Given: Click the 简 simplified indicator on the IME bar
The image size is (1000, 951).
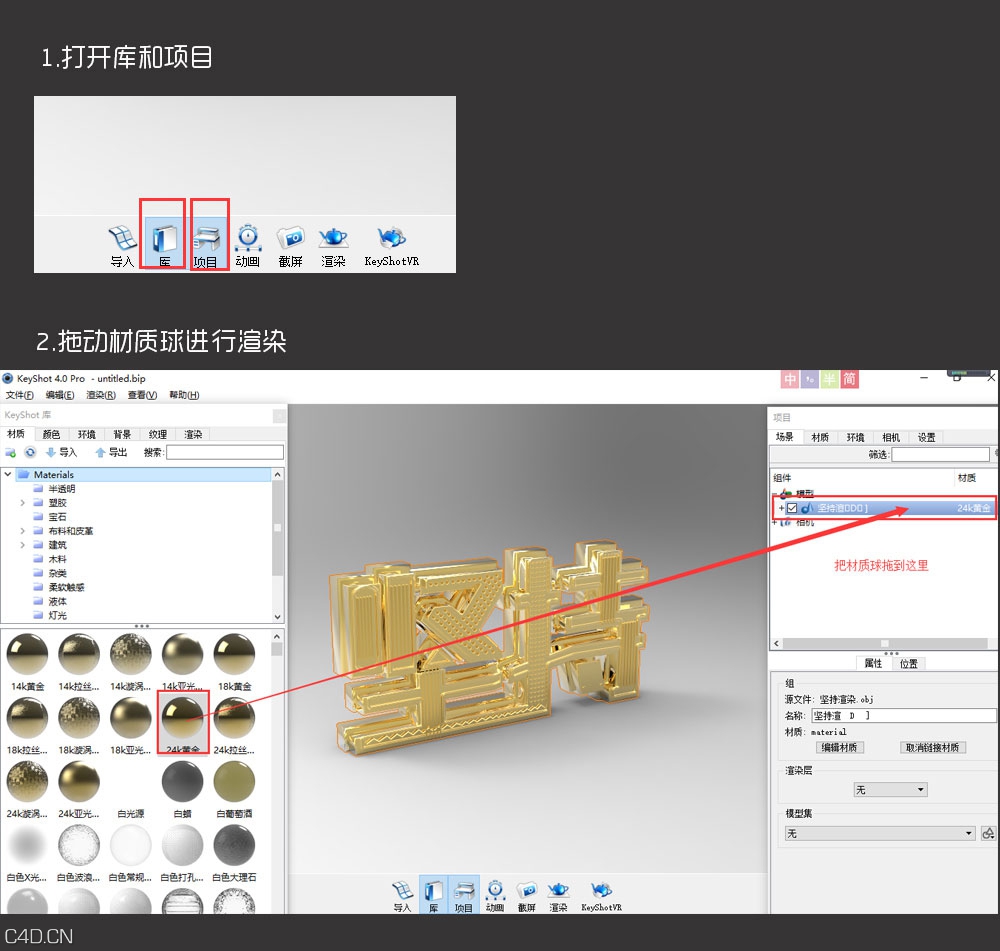Looking at the screenshot, I should [849, 380].
